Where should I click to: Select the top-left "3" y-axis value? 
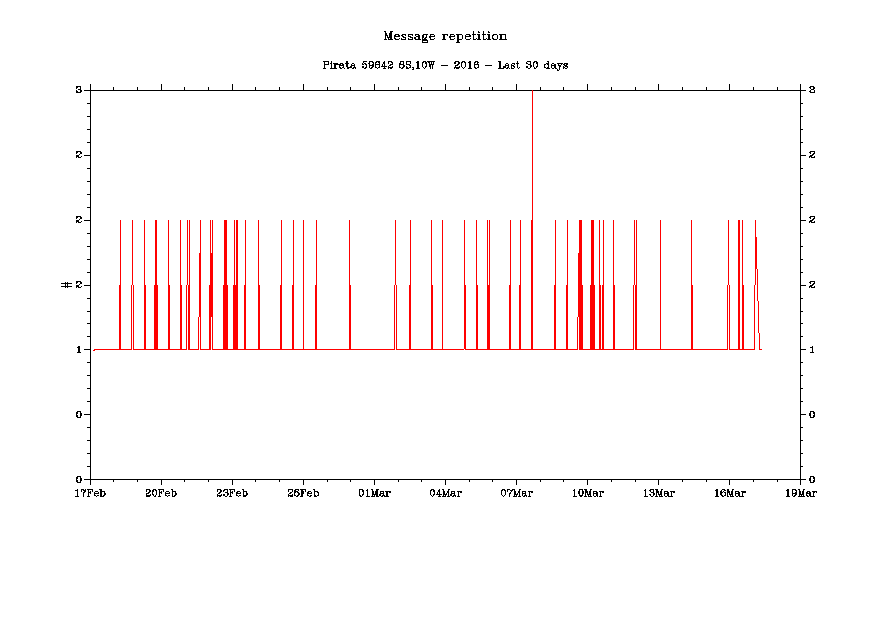click(78, 90)
